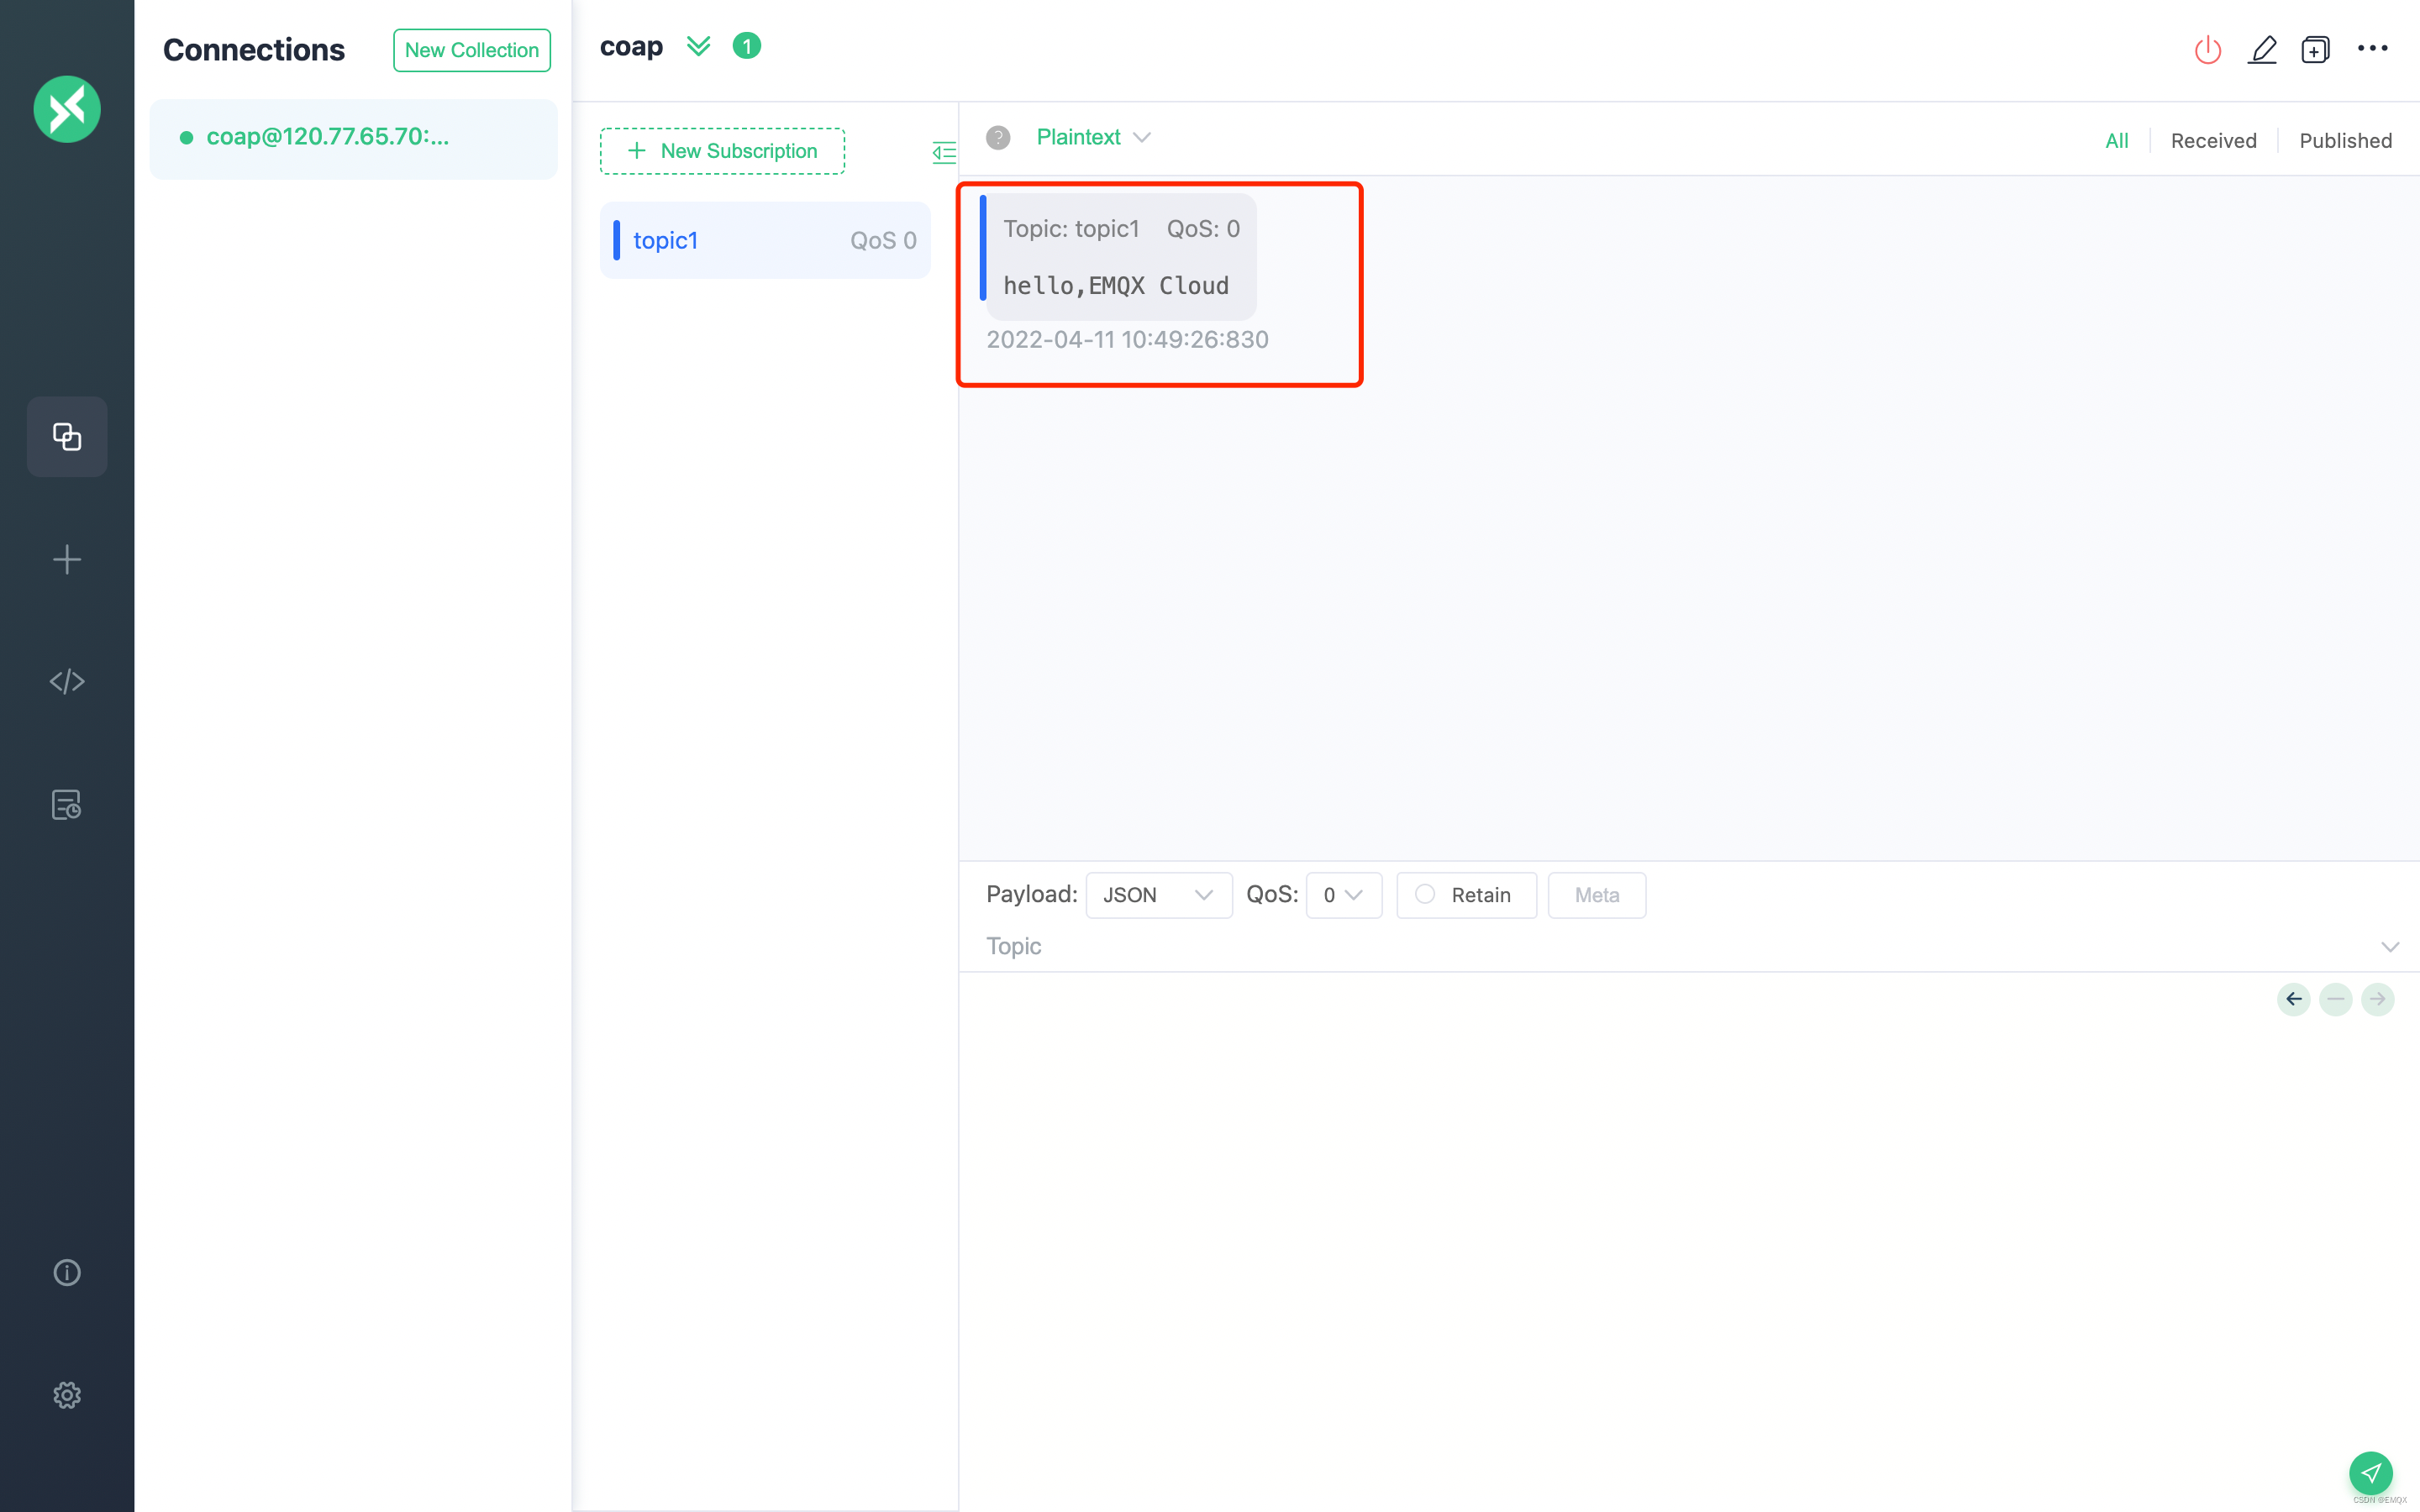Click the Topic input field
Viewport: 2420px width, 1512px height.
click(x=1690, y=944)
